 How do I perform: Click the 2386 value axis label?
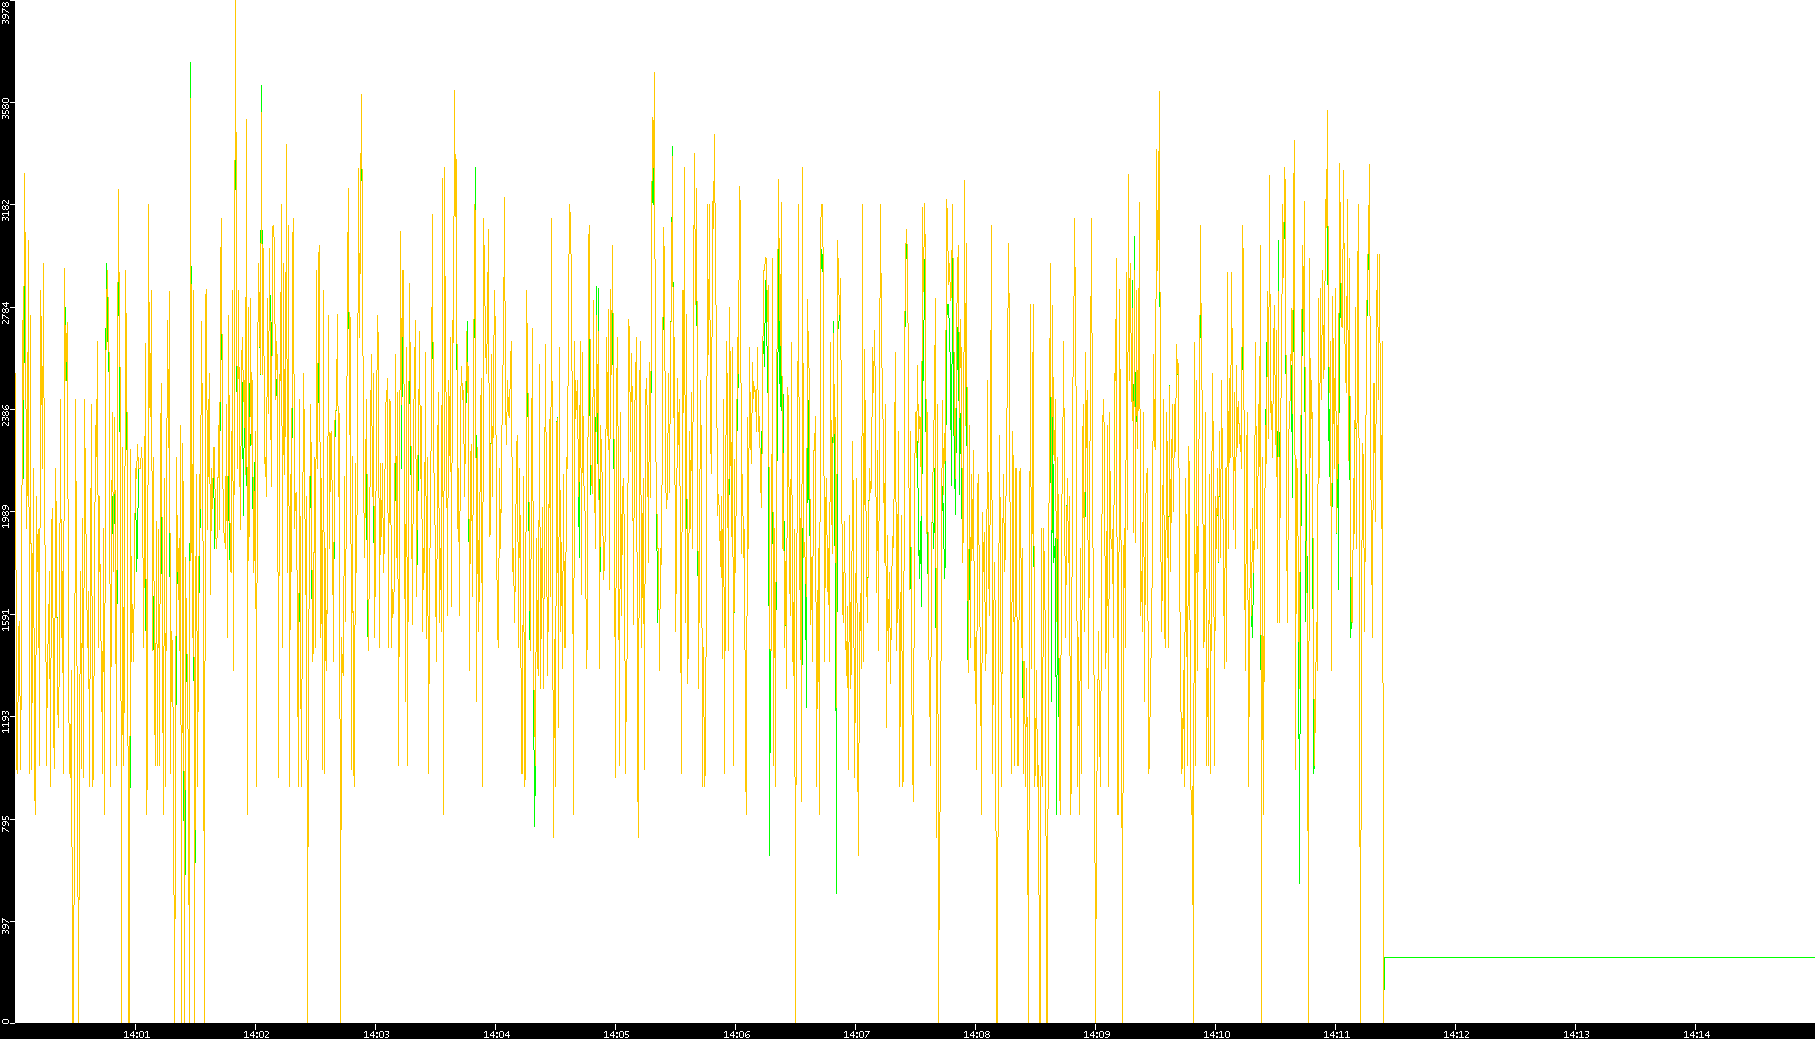click(x=6, y=414)
